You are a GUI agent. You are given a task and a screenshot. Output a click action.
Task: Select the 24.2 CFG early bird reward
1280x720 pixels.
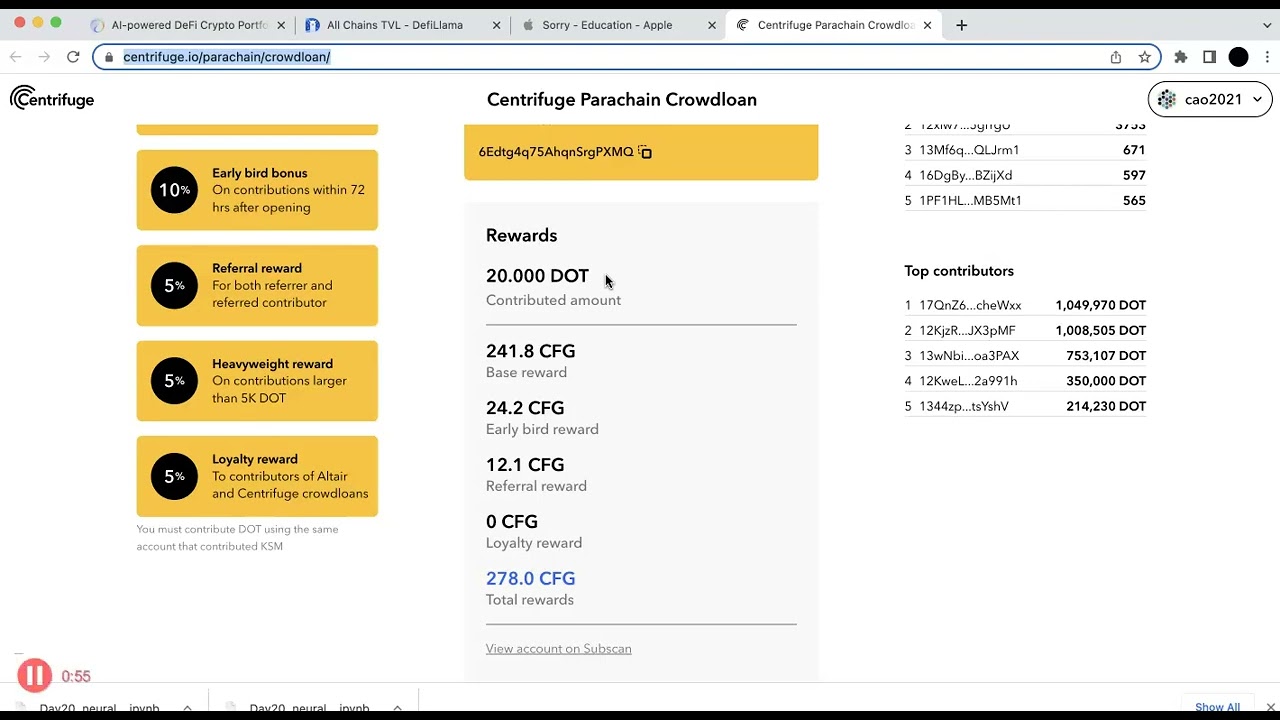(x=525, y=408)
